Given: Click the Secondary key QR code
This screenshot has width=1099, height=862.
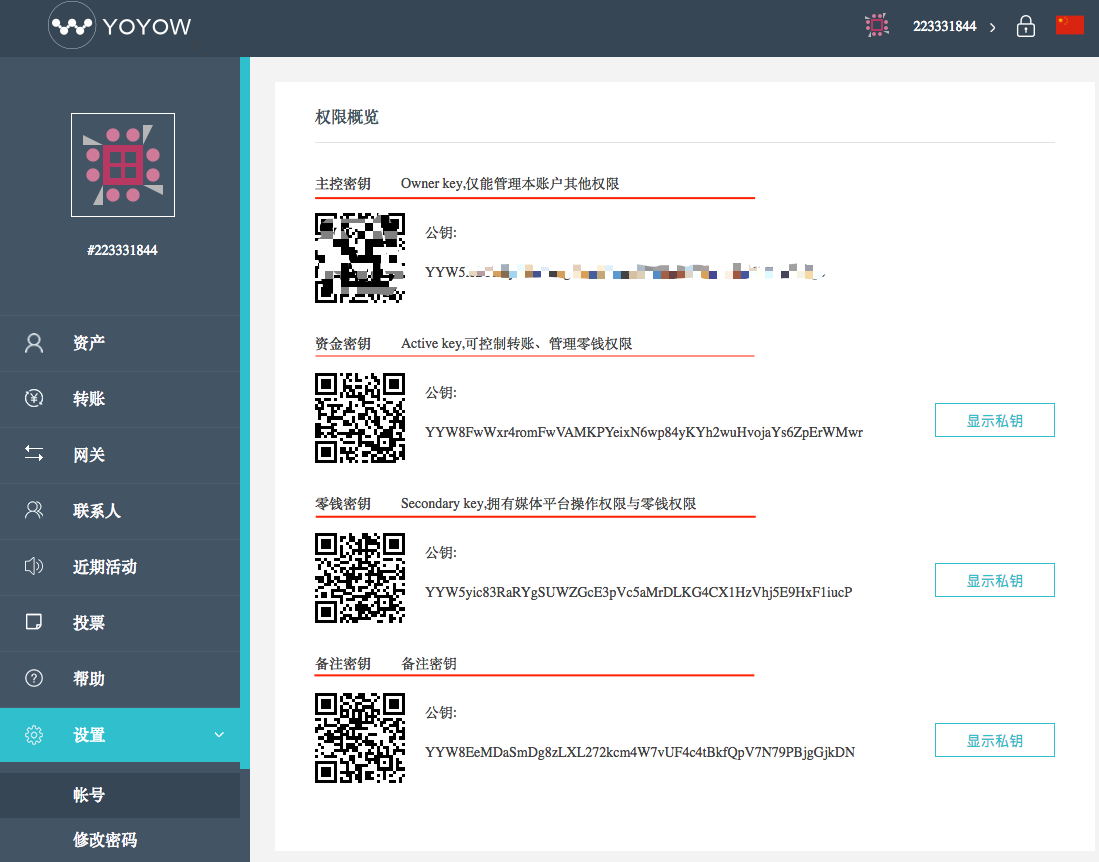Looking at the screenshot, I should tap(360, 577).
